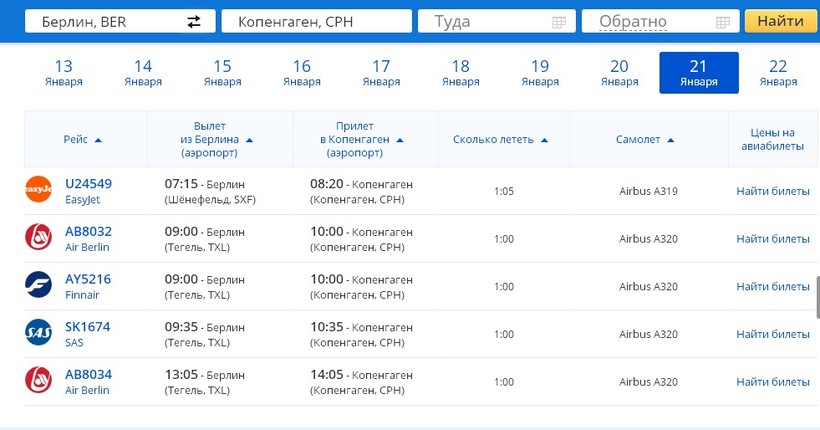820x430 pixels.
Task: Select the 13 Января date tab
Action: (63, 73)
